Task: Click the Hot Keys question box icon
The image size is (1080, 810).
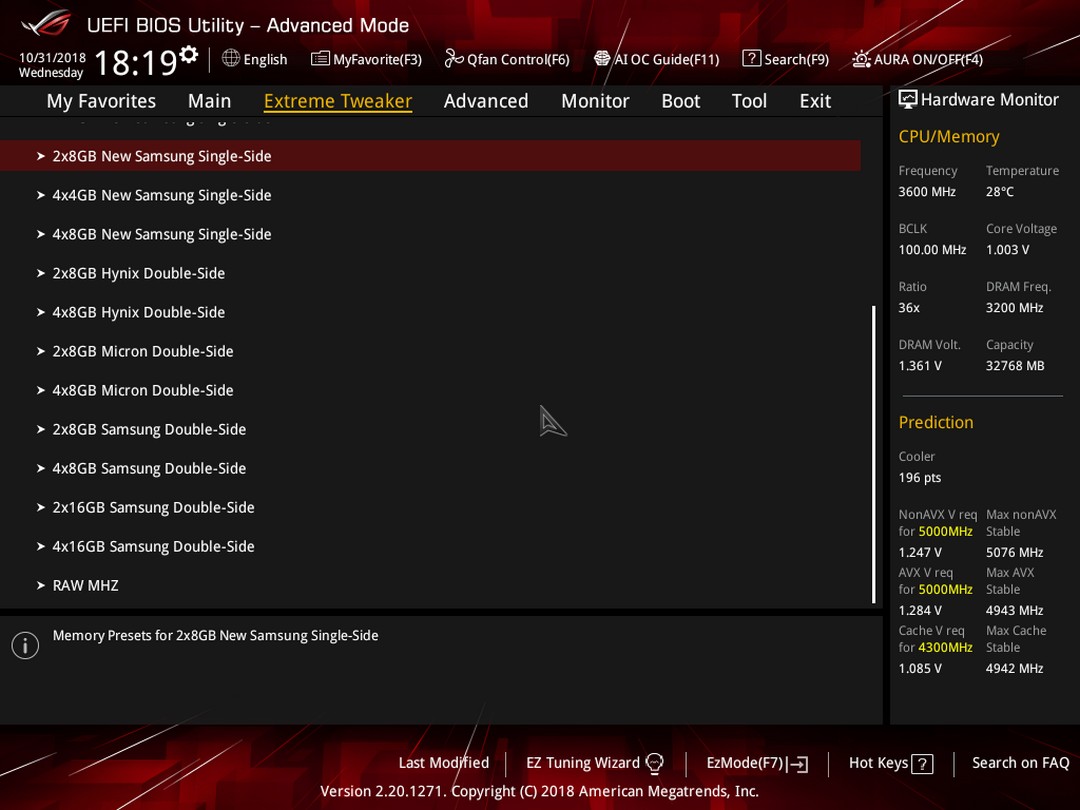Action: (922, 764)
